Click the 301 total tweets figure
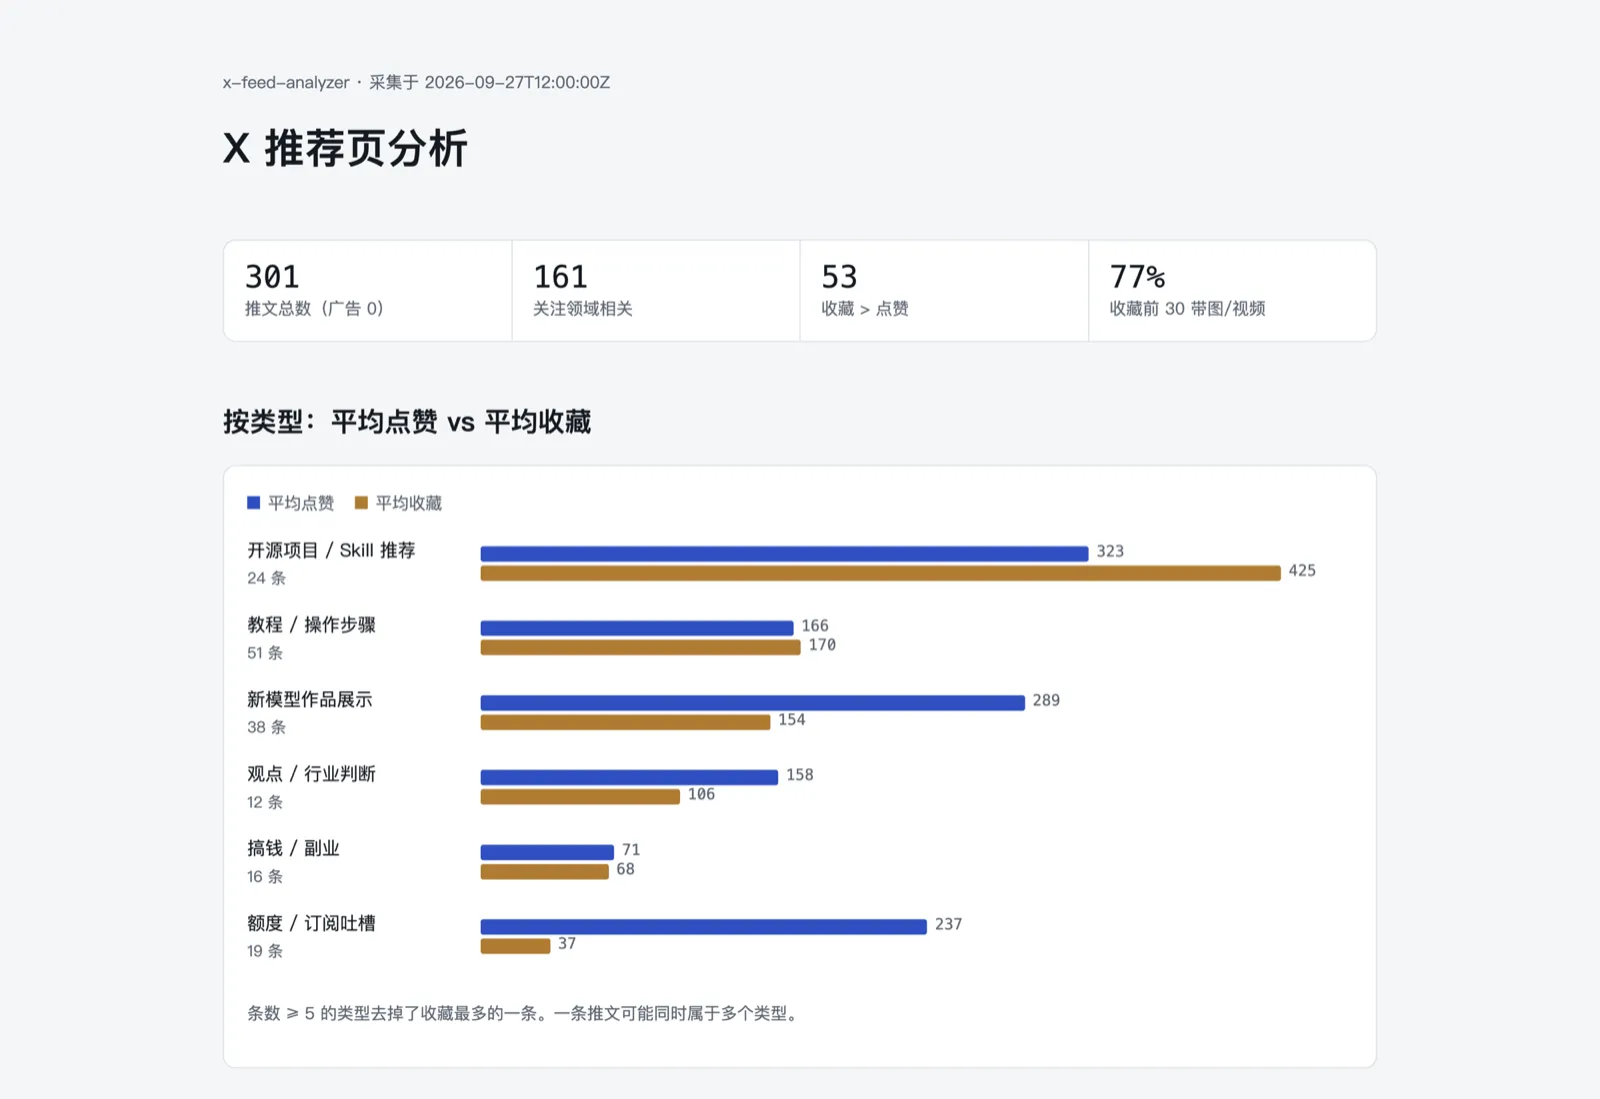The width and height of the screenshot is (1600, 1099). click(x=272, y=276)
